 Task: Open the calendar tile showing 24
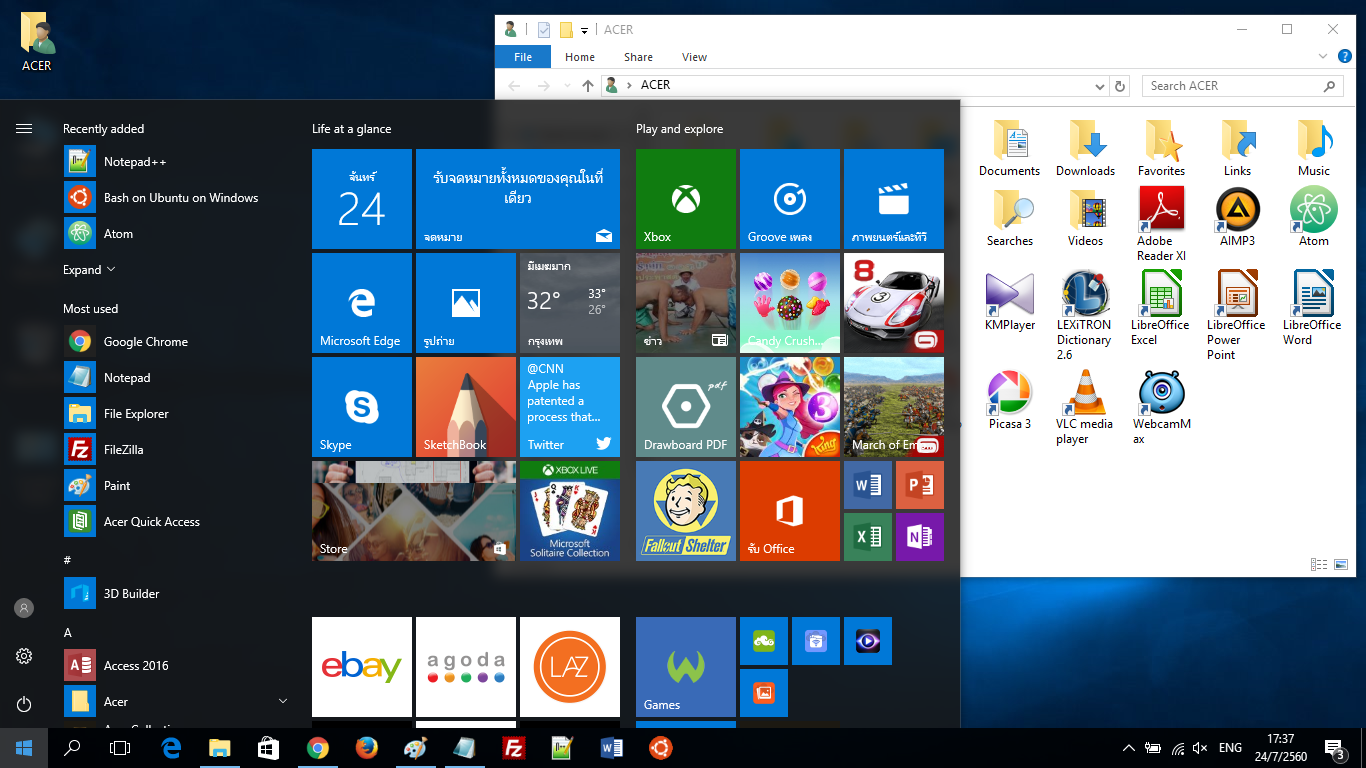point(362,199)
